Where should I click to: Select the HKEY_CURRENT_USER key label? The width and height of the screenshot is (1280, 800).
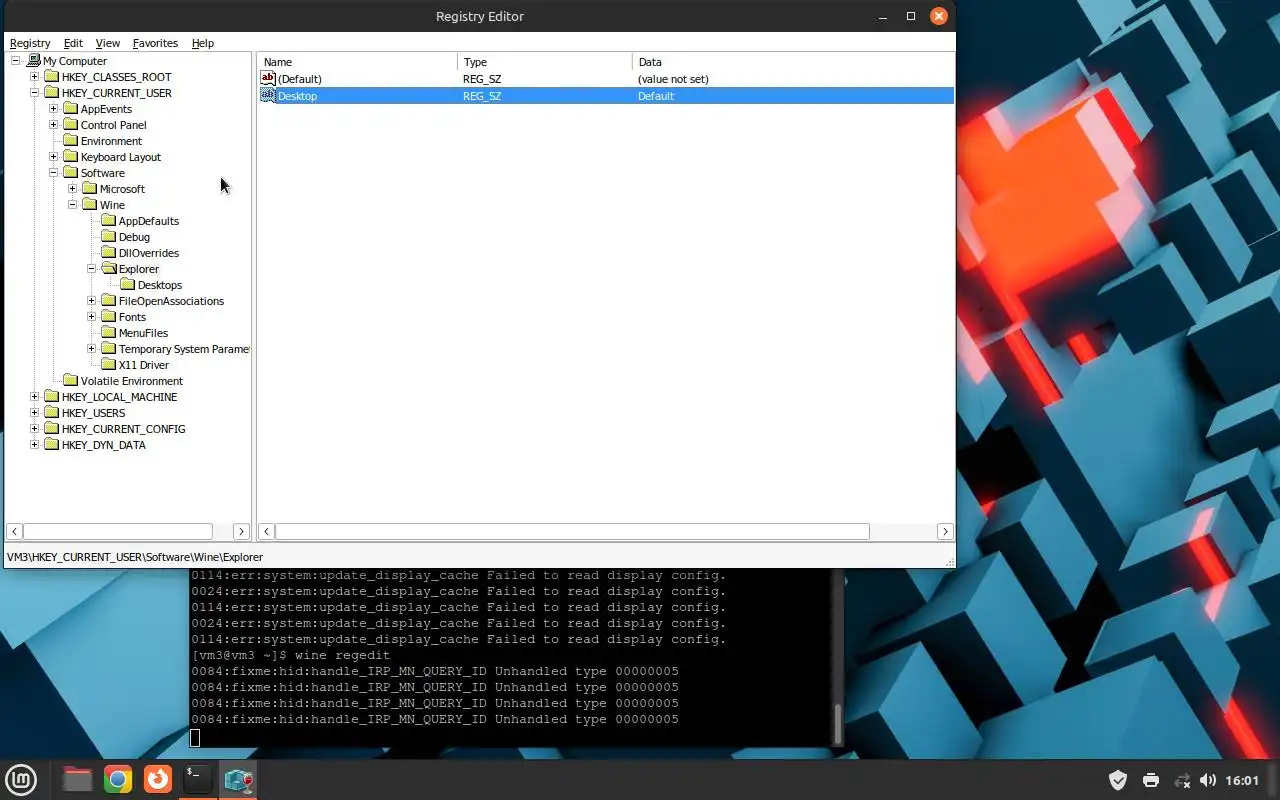[117, 93]
